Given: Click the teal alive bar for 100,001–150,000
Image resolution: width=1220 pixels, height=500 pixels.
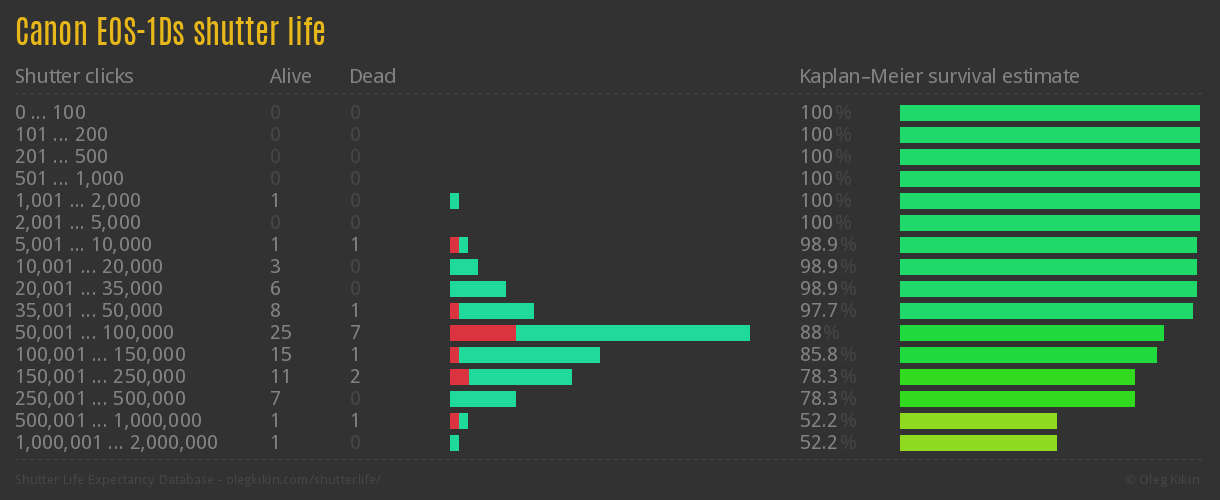Looking at the screenshot, I should tap(529, 355).
